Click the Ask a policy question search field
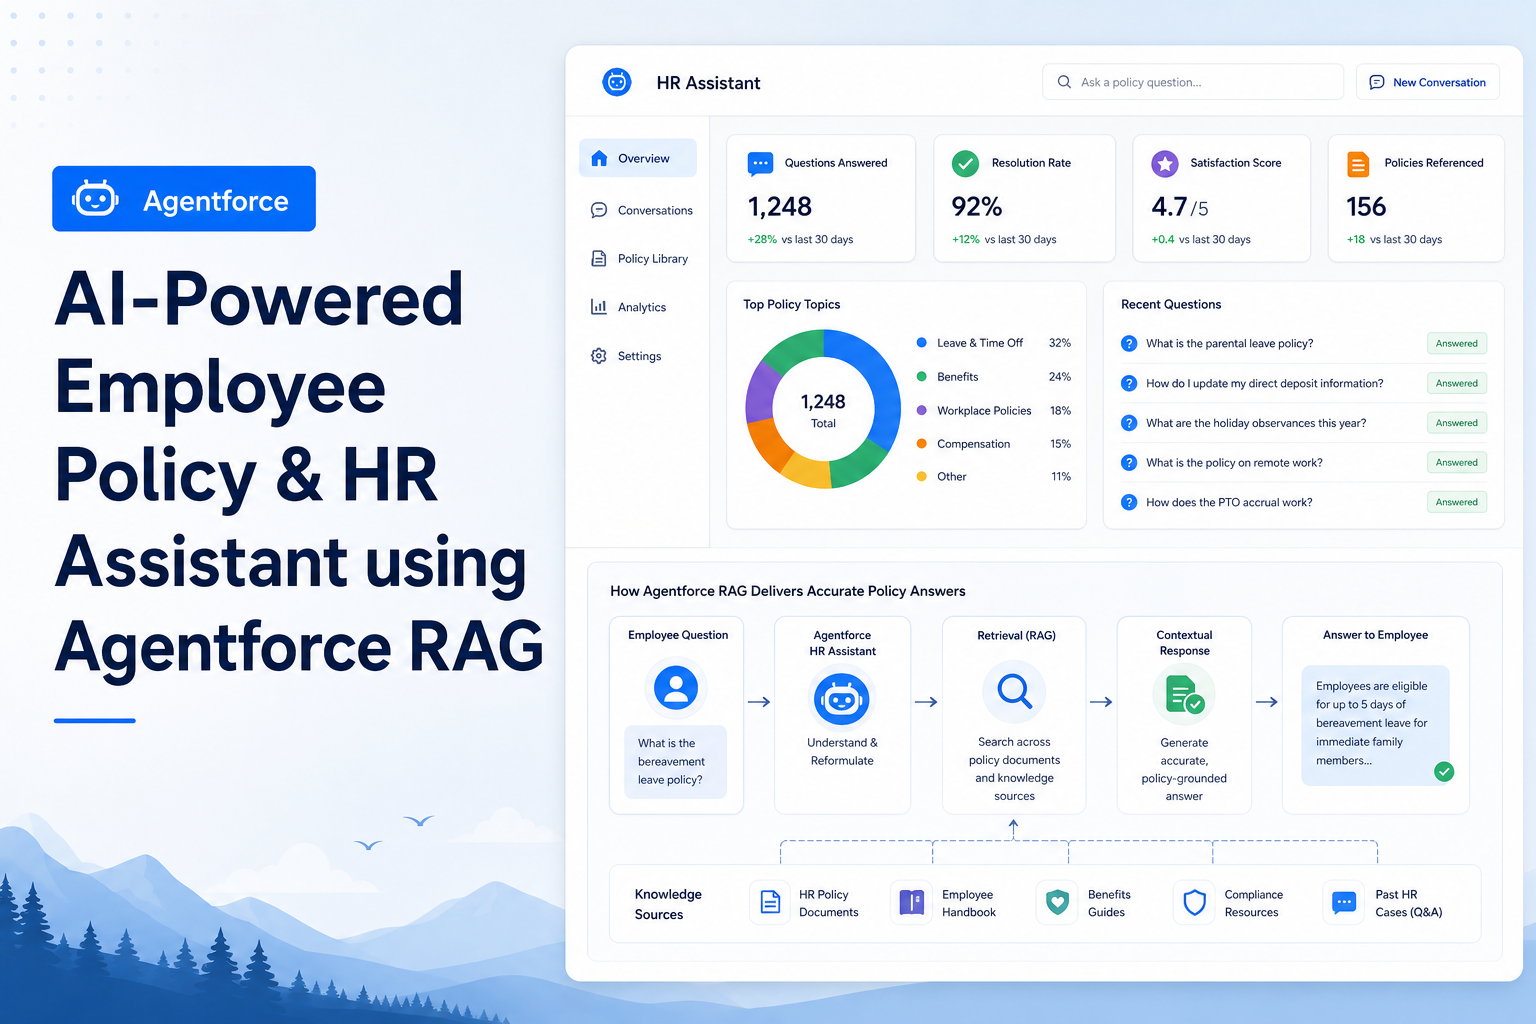 (1193, 82)
